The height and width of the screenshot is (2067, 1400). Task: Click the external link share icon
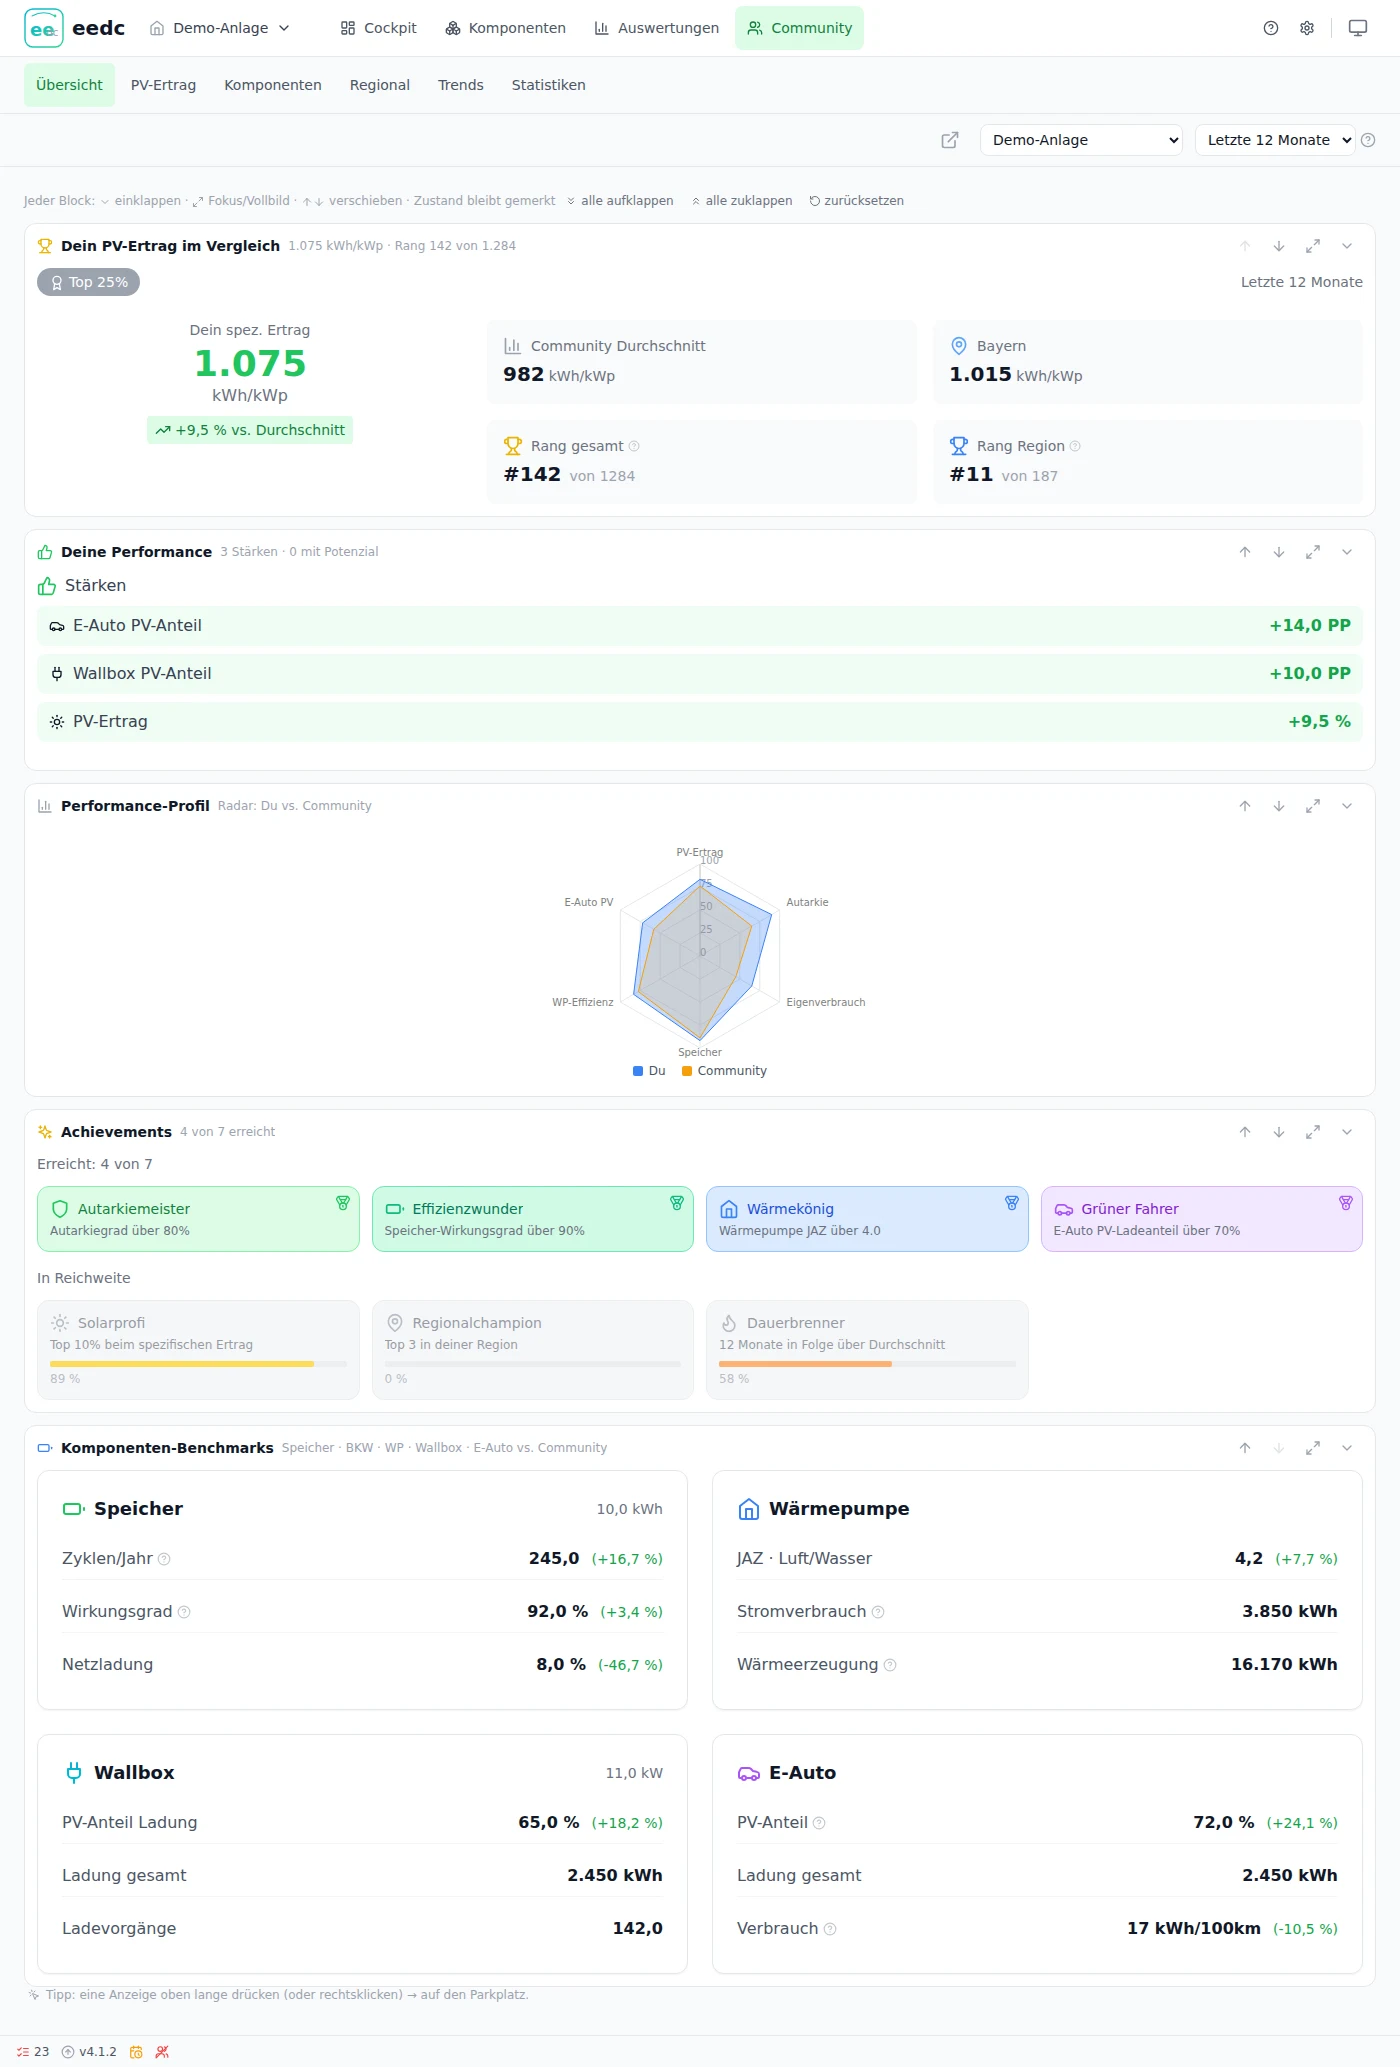950,140
